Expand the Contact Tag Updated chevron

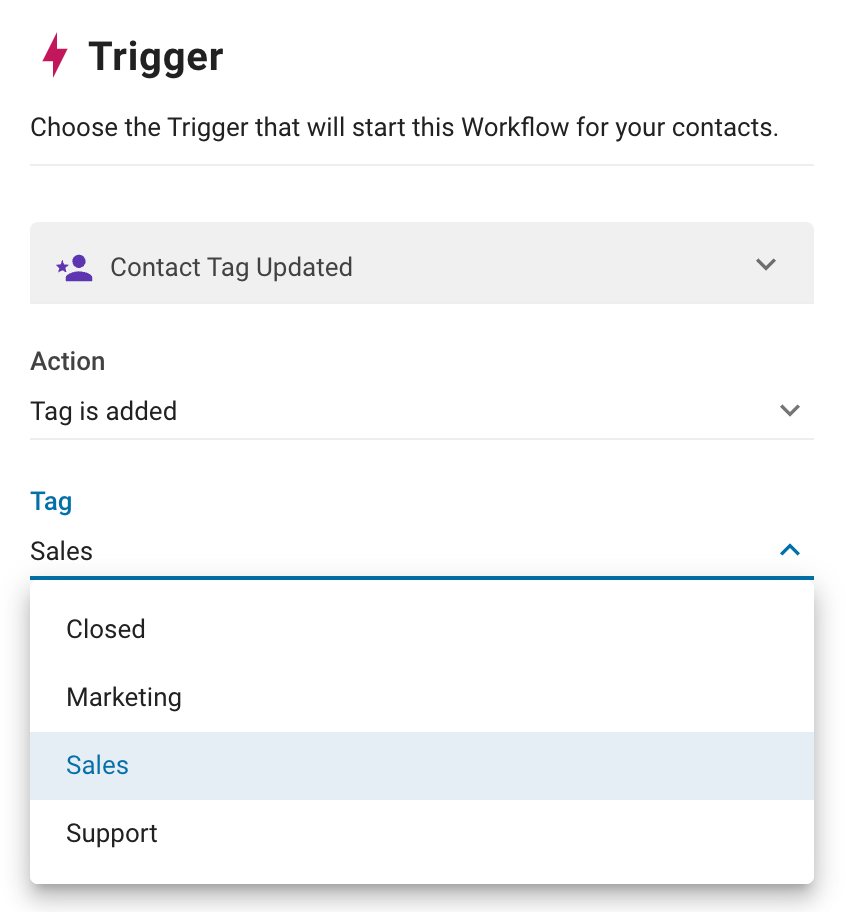pos(766,265)
